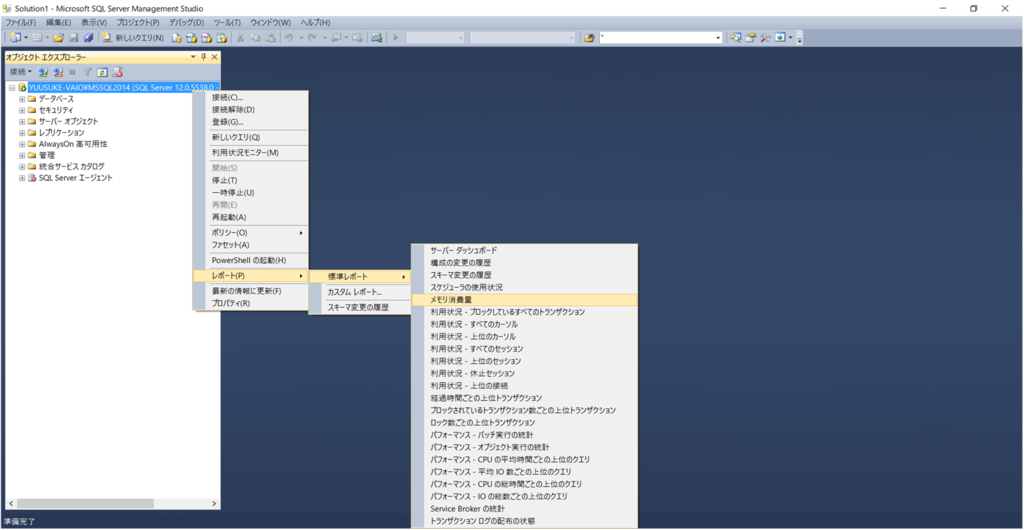Viewport: 1024px width, 530px height.
Task: Click the Cut scissors icon
Action: pos(240,38)
